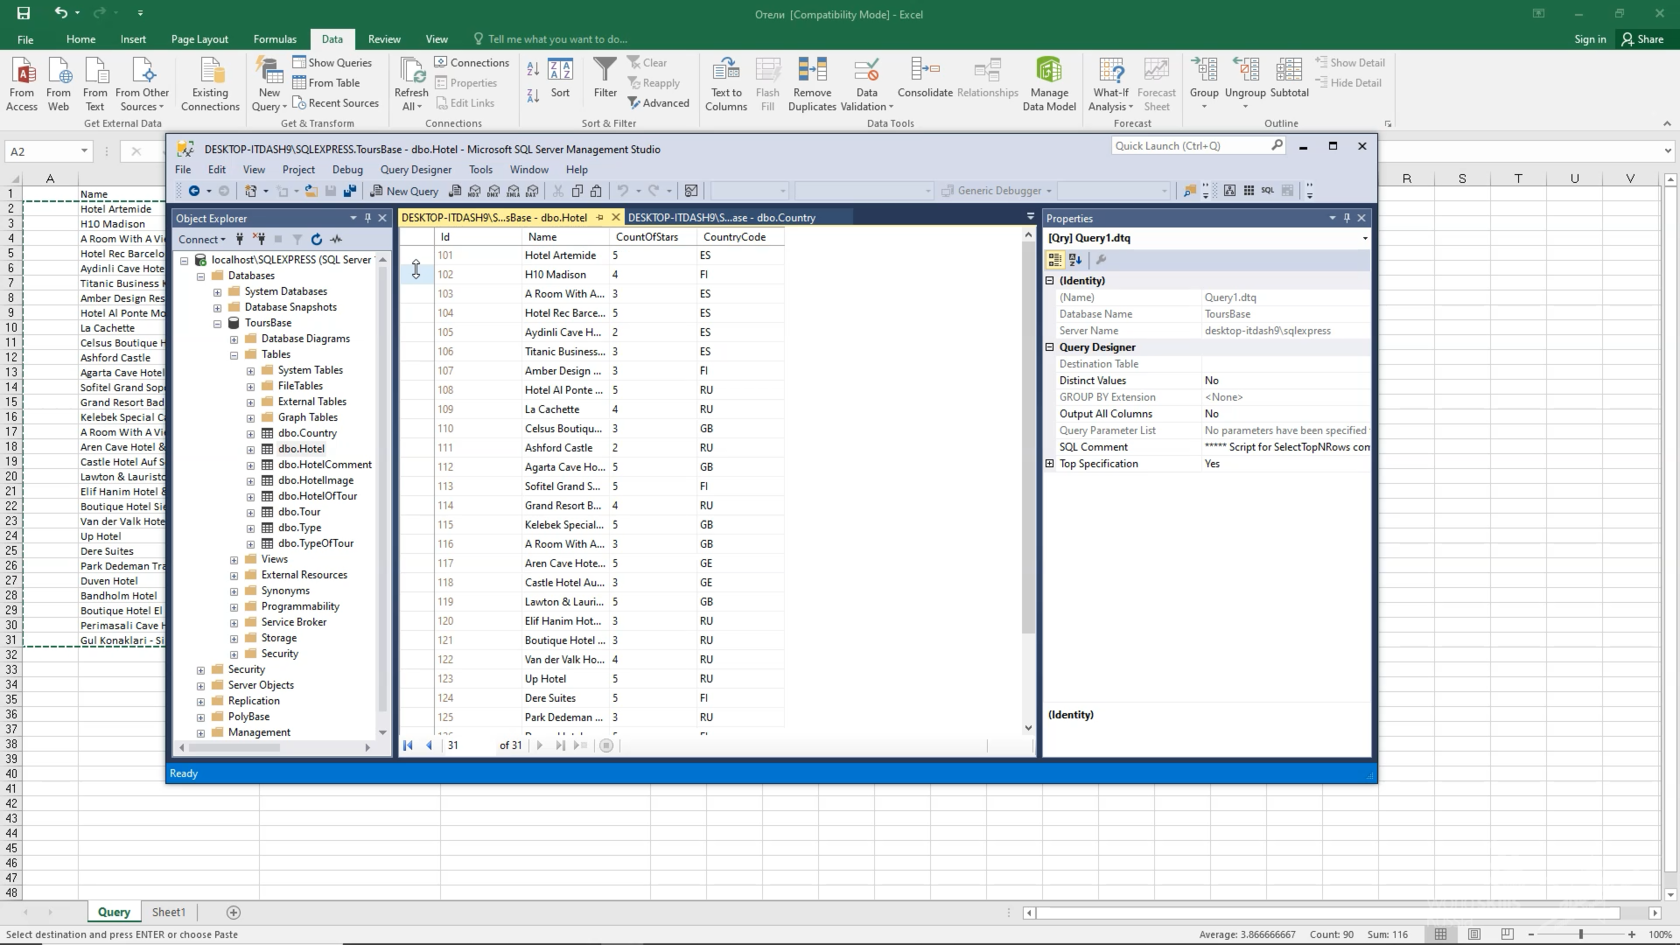1680x945 pixels.
Task: Collapse the Query Designer property category
Action: coord(1050,347)
